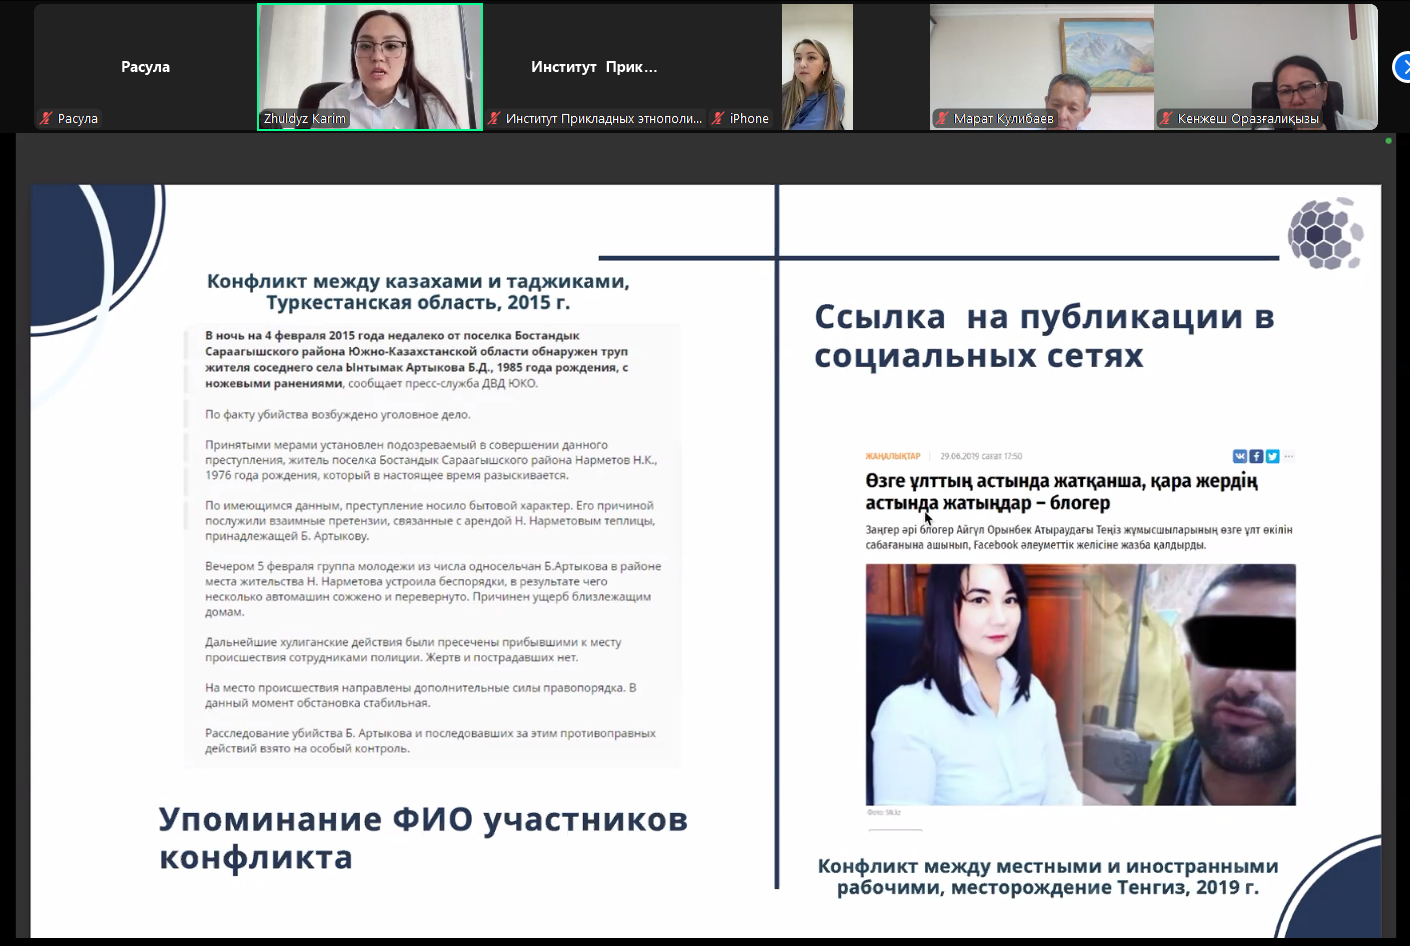Image resolution: width=1410 pixels, height=946 pixels.
Task: Show next participants with blue arrow
Action: pyautogui.click(x=1401, y=67)
